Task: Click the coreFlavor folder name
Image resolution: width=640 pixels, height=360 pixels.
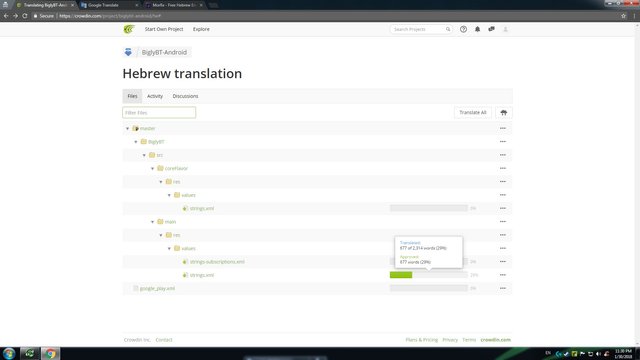Action: 176,168
